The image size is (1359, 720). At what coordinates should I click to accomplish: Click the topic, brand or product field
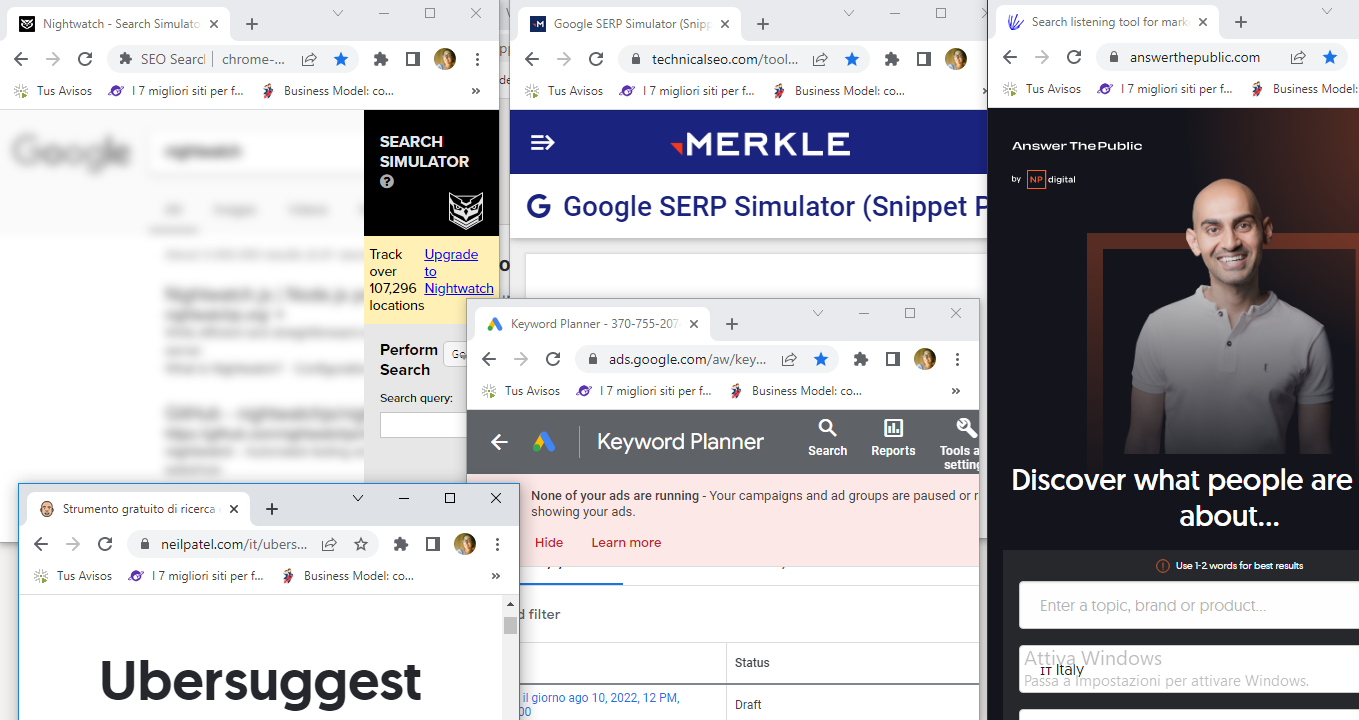[1188, 605]
